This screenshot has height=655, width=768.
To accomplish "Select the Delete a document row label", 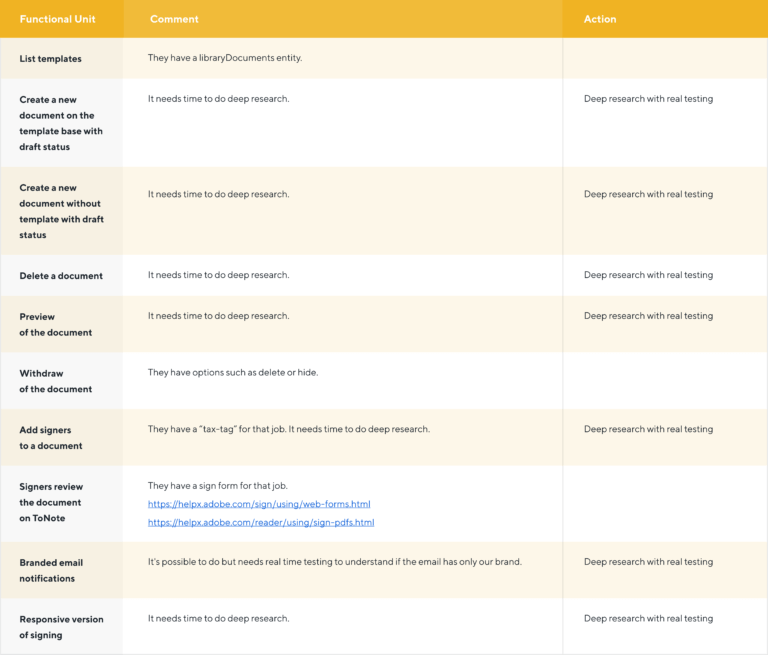I will point(61,276).
